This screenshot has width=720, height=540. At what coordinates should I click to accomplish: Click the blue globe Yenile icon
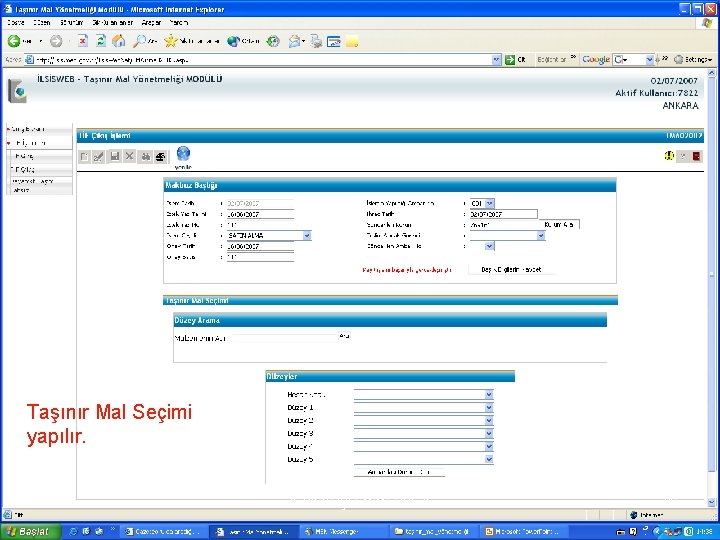tap(183, 153)
